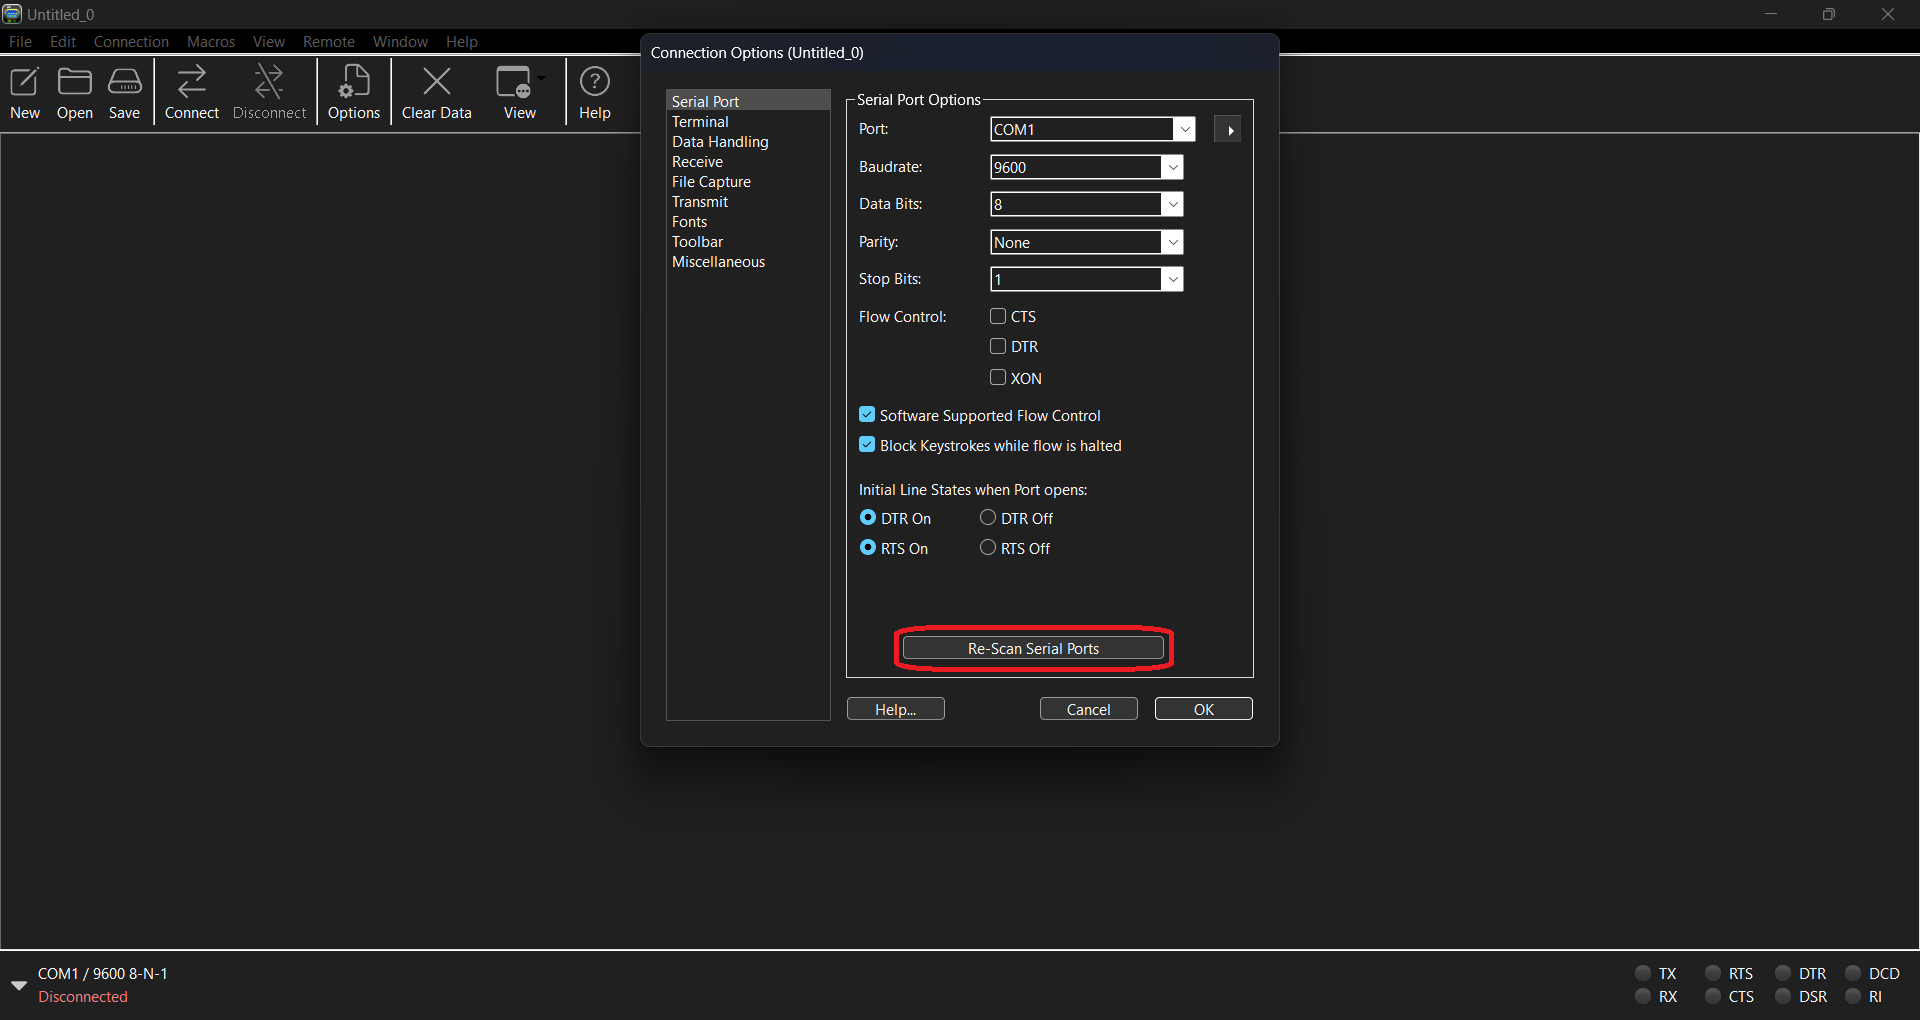Image resolution: width=1920 pixels, height=1020 pixels.
Task: Click OK to confirm connection options
Action: [1203, 709]
